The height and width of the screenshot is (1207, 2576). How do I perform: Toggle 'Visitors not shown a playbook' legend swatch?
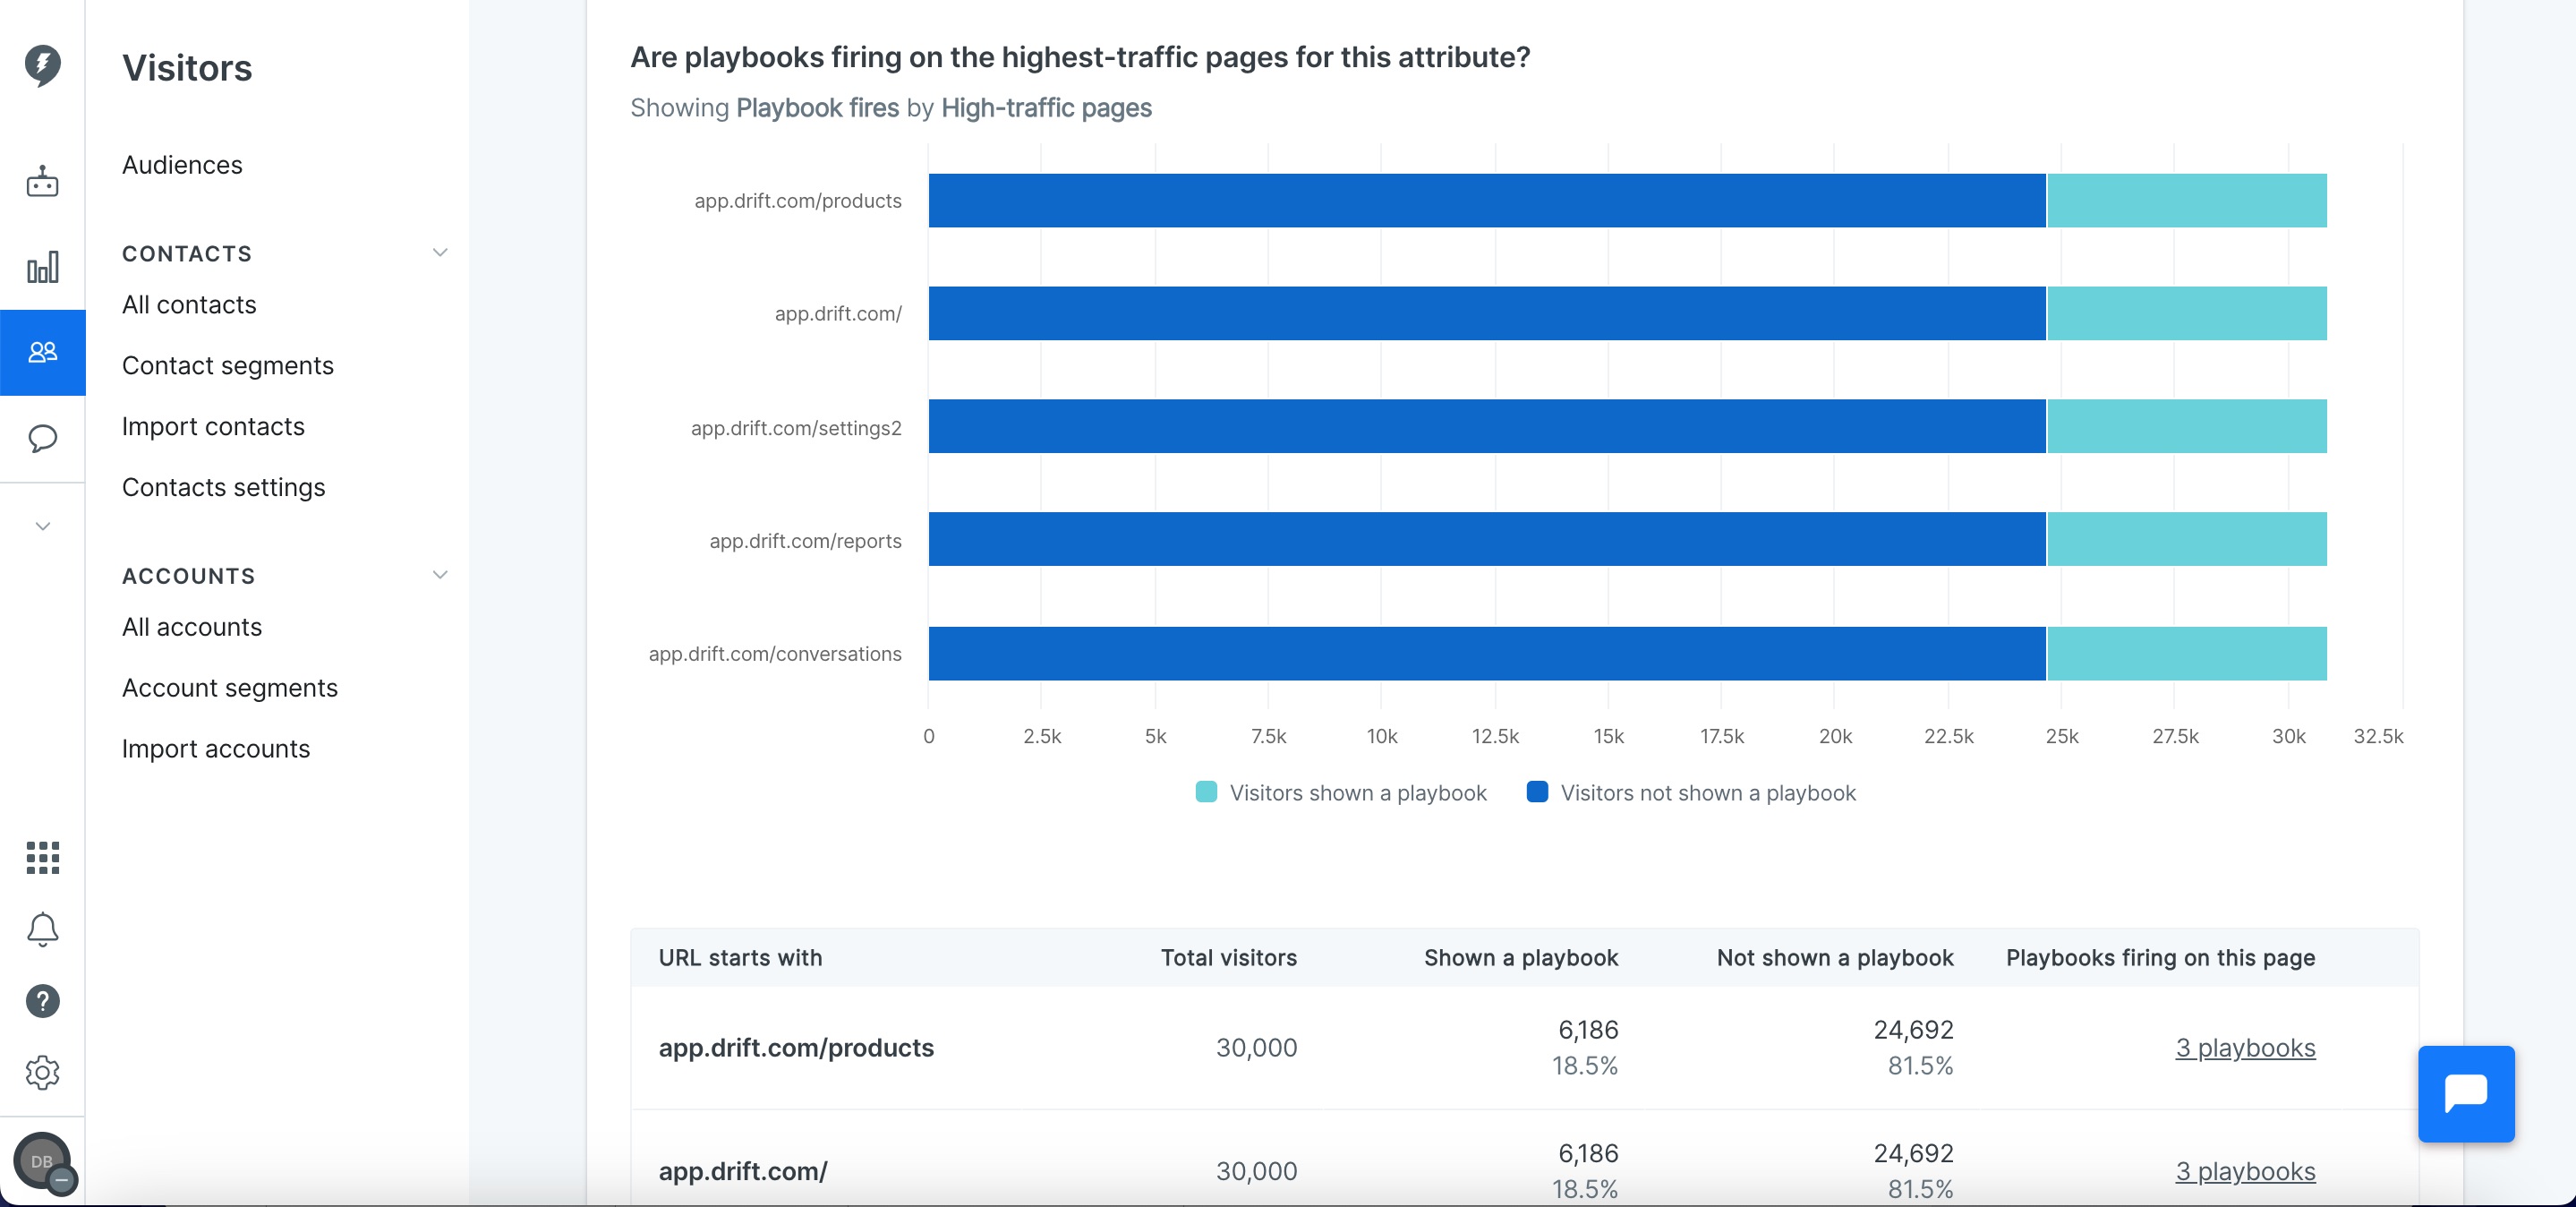point(1537,792)
